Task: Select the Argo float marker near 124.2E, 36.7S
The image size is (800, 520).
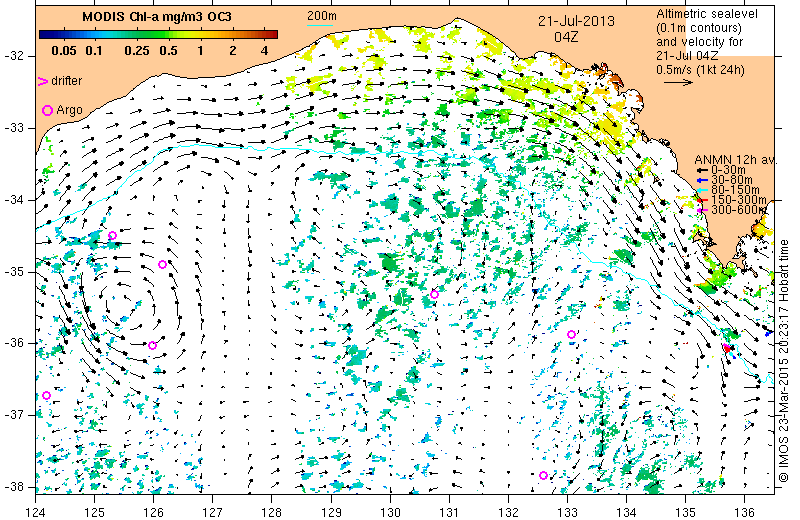Action: coord(46,395)
